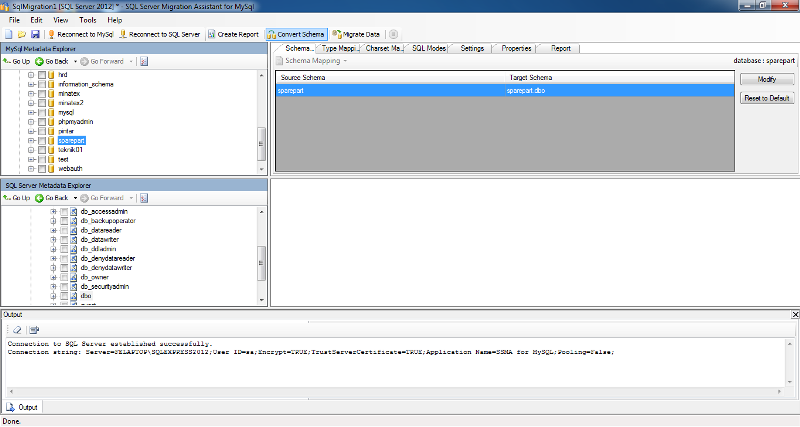Check the sparepart database checkbox

[42, 141]
